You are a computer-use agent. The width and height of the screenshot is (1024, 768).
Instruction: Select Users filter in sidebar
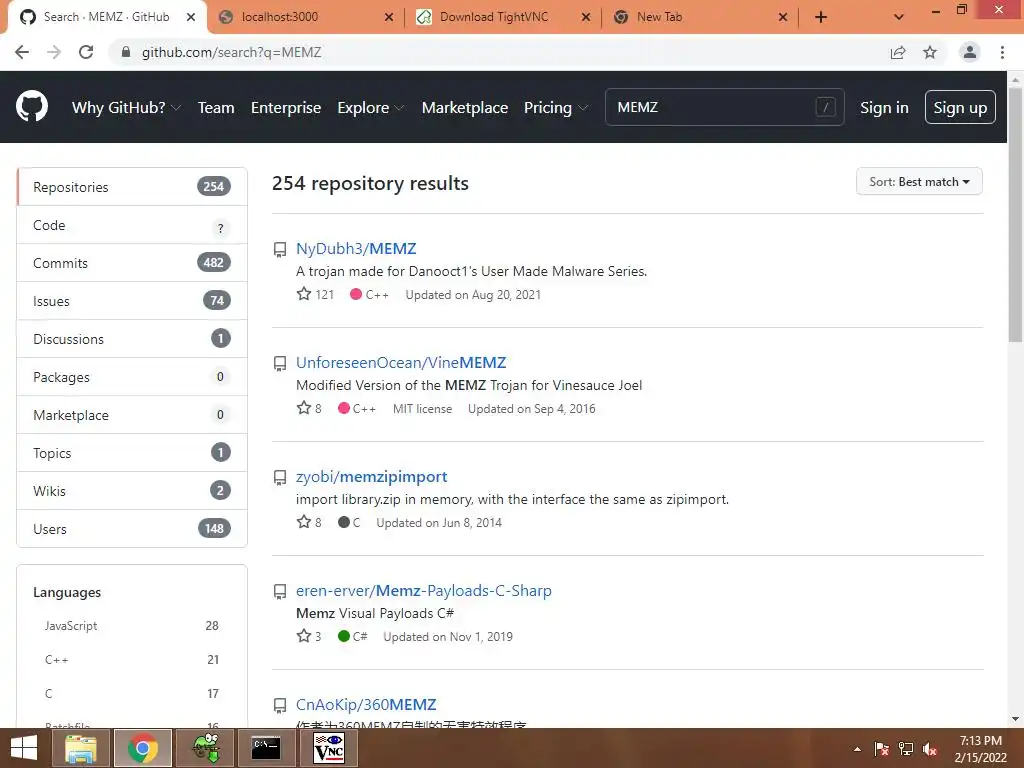[132, 528]
